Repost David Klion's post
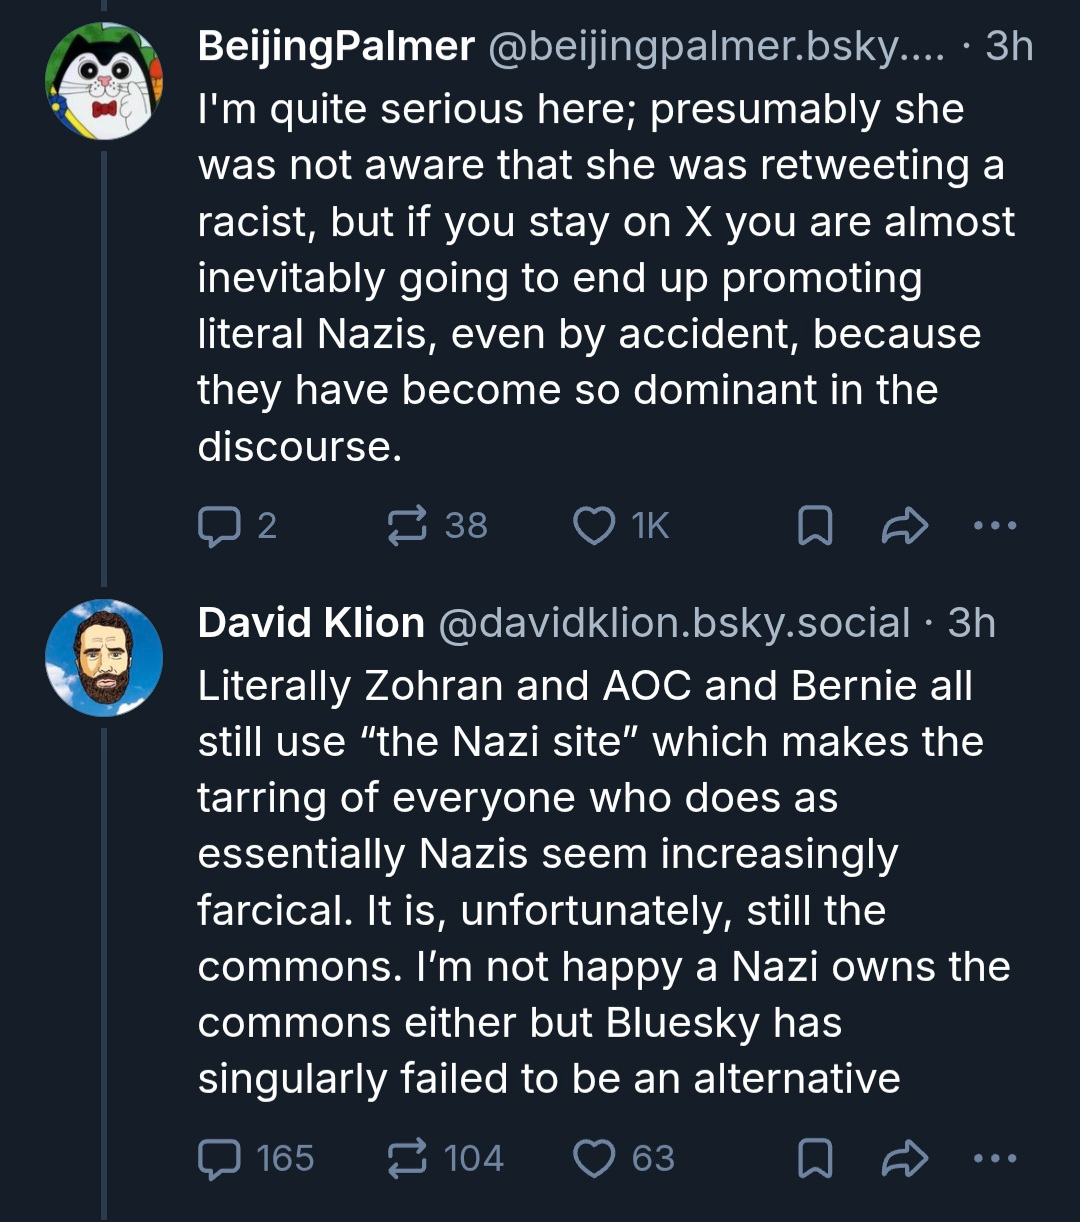1080x1222 pixels. (408, 1158)
